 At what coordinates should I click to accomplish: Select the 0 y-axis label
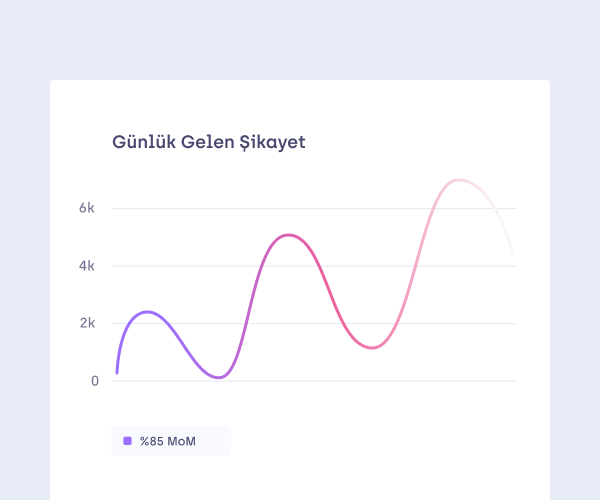point(95,381)
